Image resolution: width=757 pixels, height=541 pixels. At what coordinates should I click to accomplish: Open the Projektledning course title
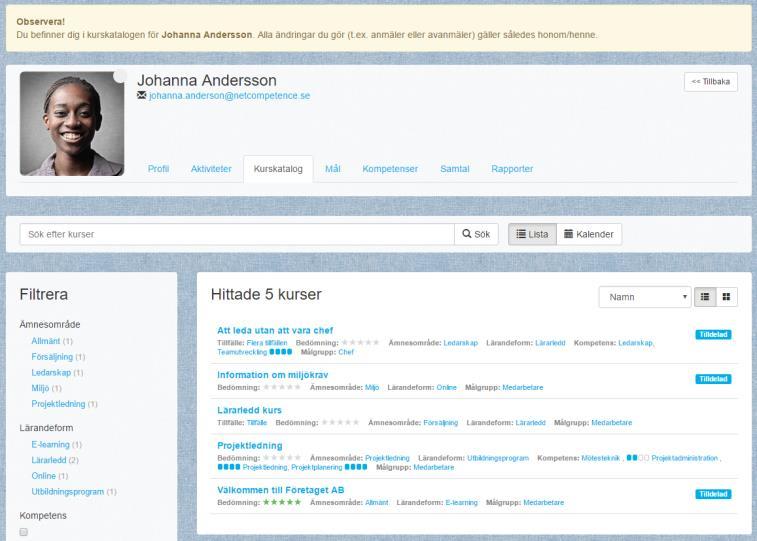coord(250,445)
